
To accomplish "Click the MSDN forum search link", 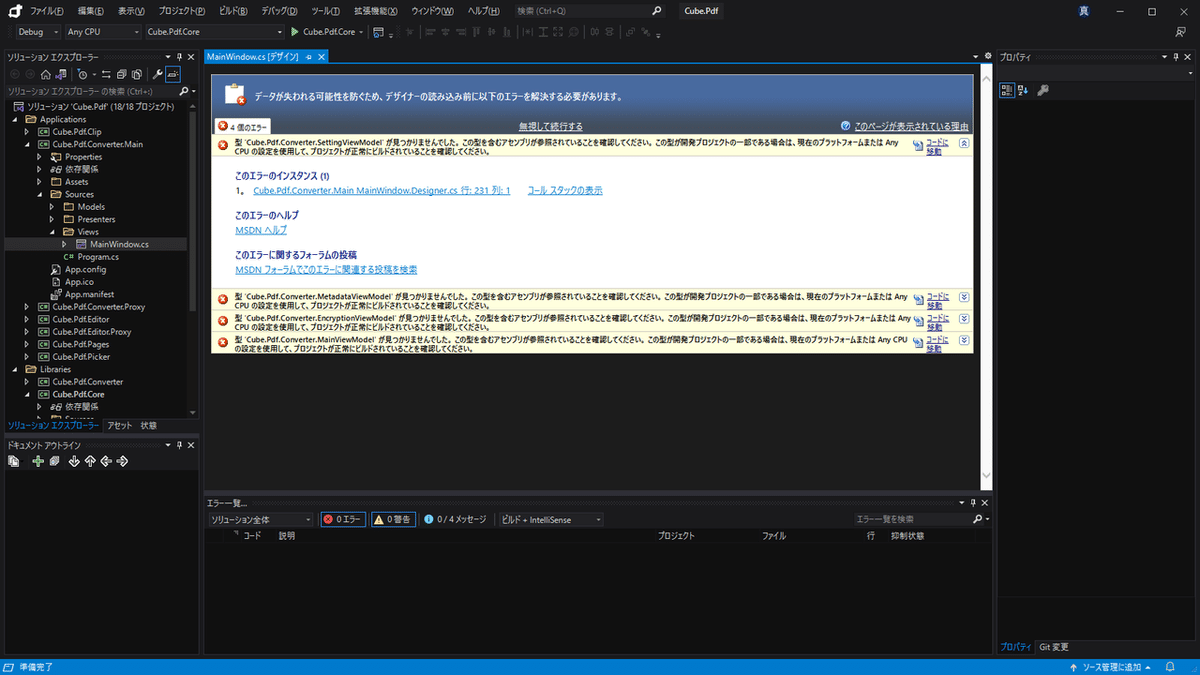I will tap(326, 270).
